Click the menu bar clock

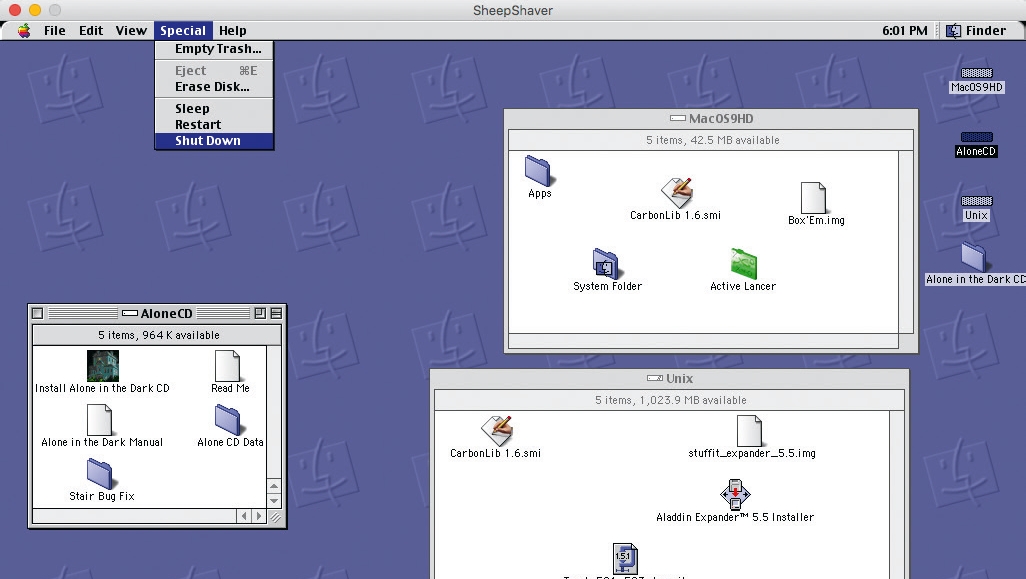(x=904, y=31)
